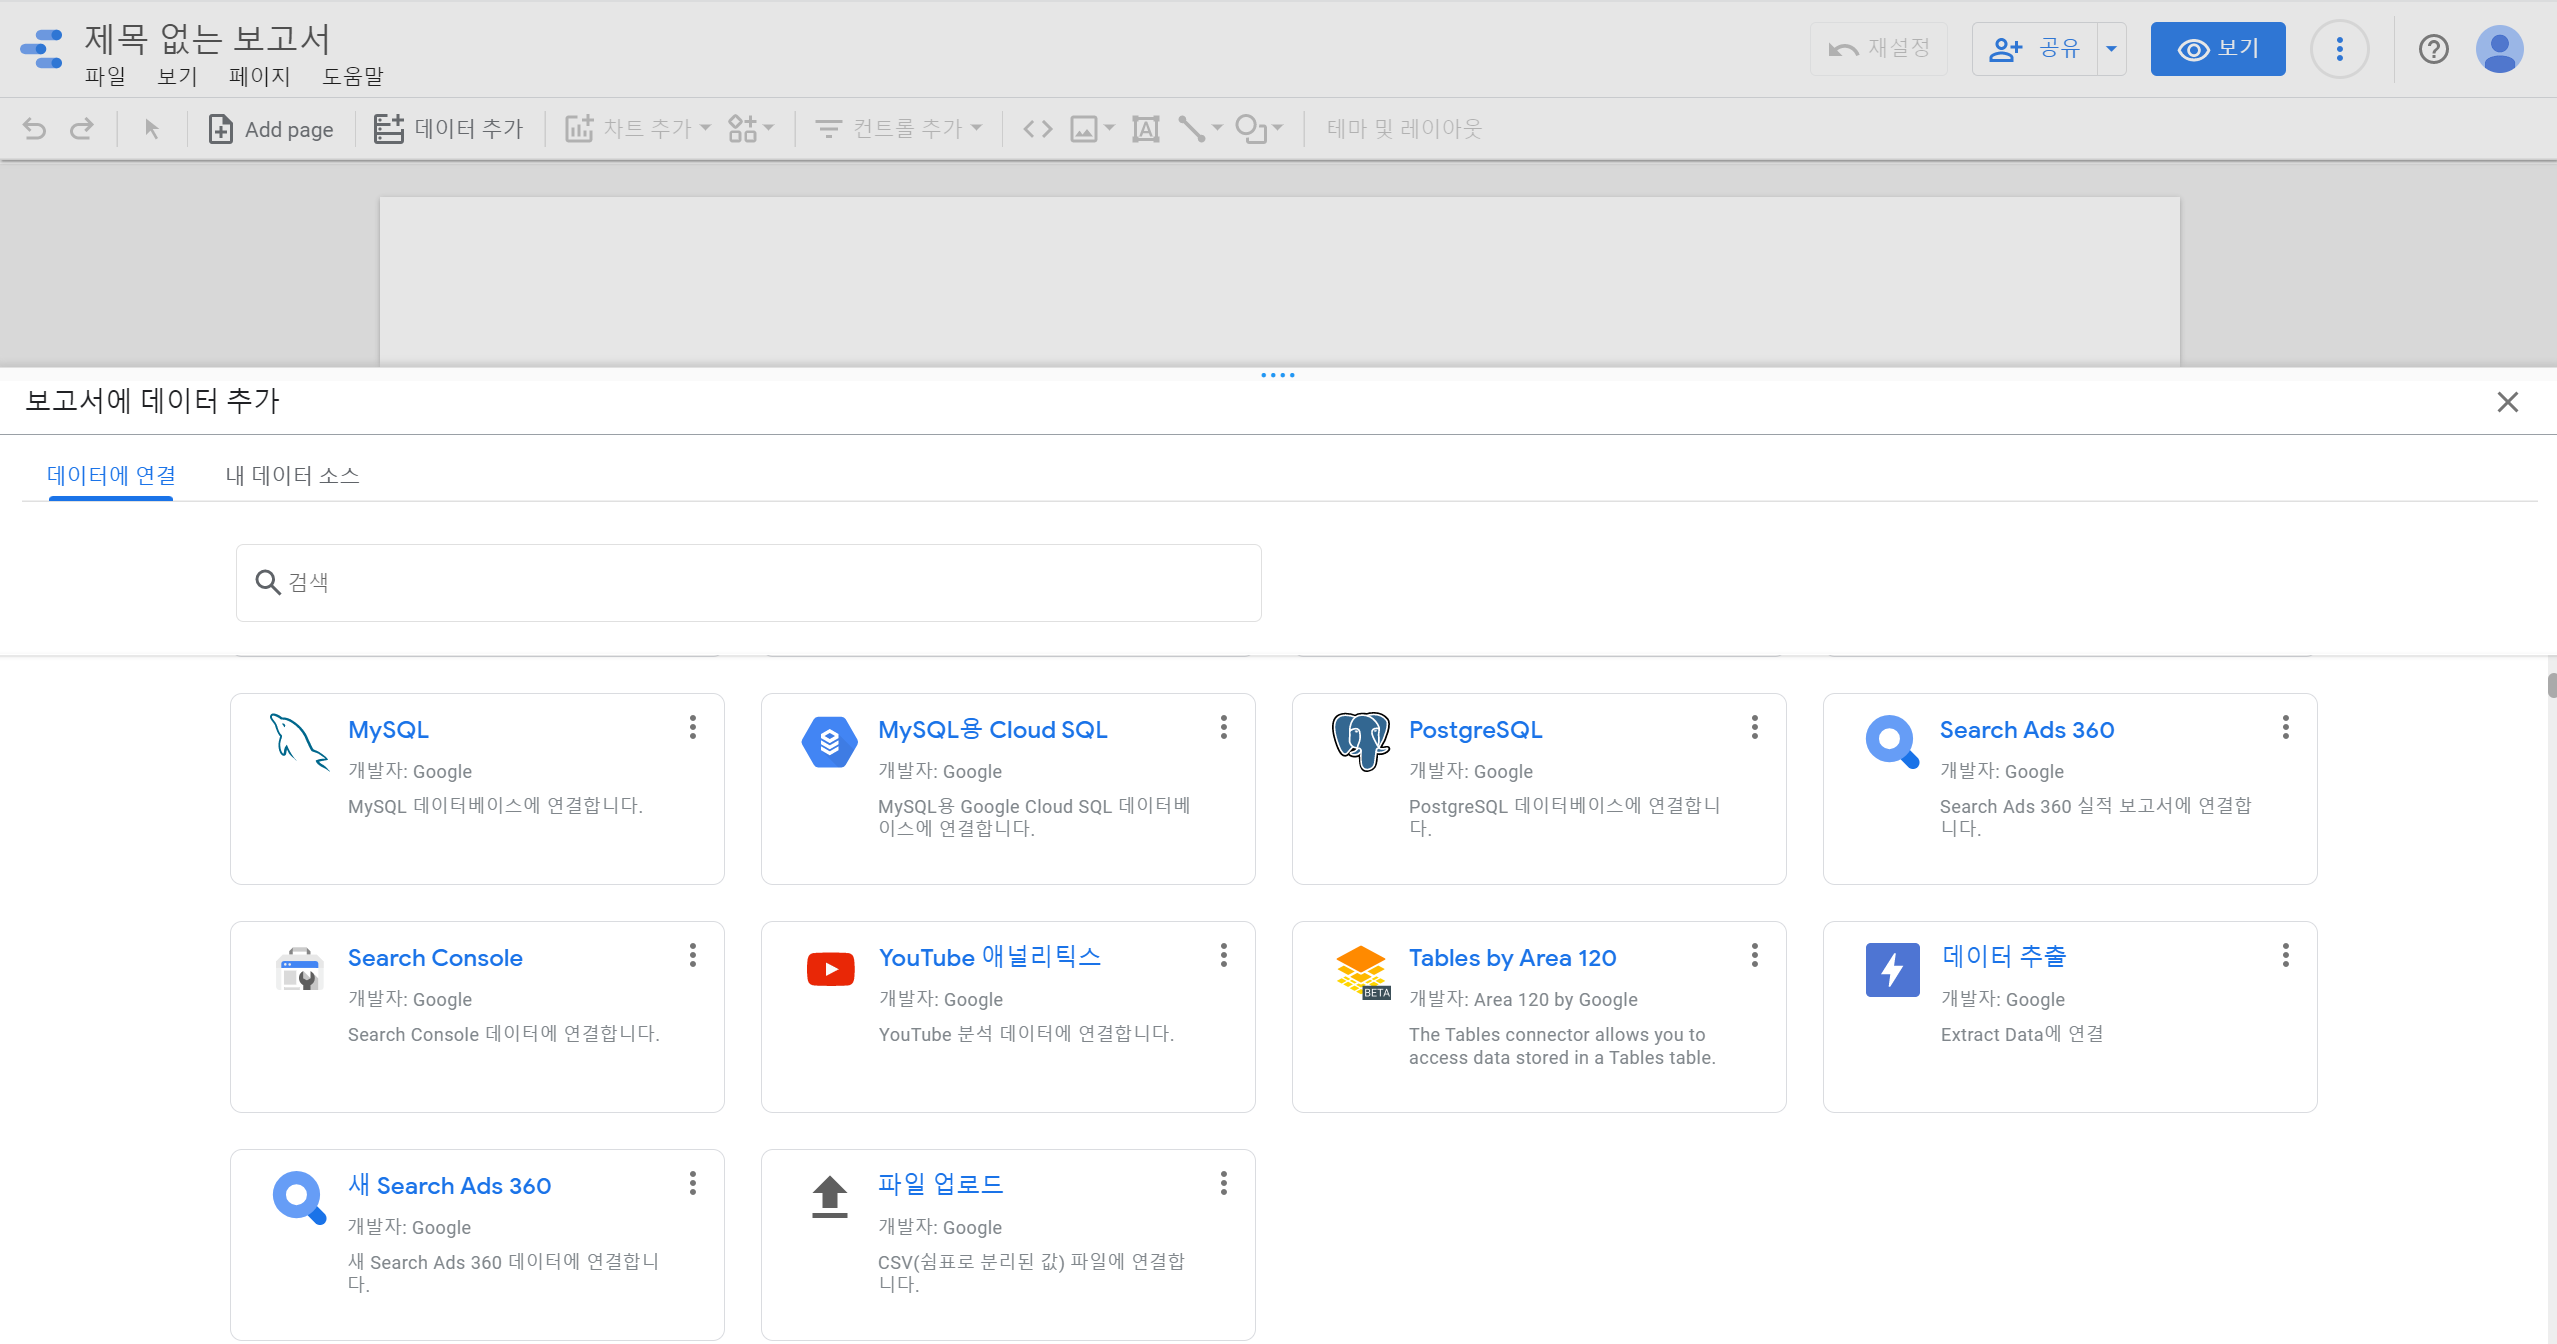Click the blue 보기 view button
Image resolution: width=2557 pixels, height=1344 pixels.
[x=2217, y=49]
